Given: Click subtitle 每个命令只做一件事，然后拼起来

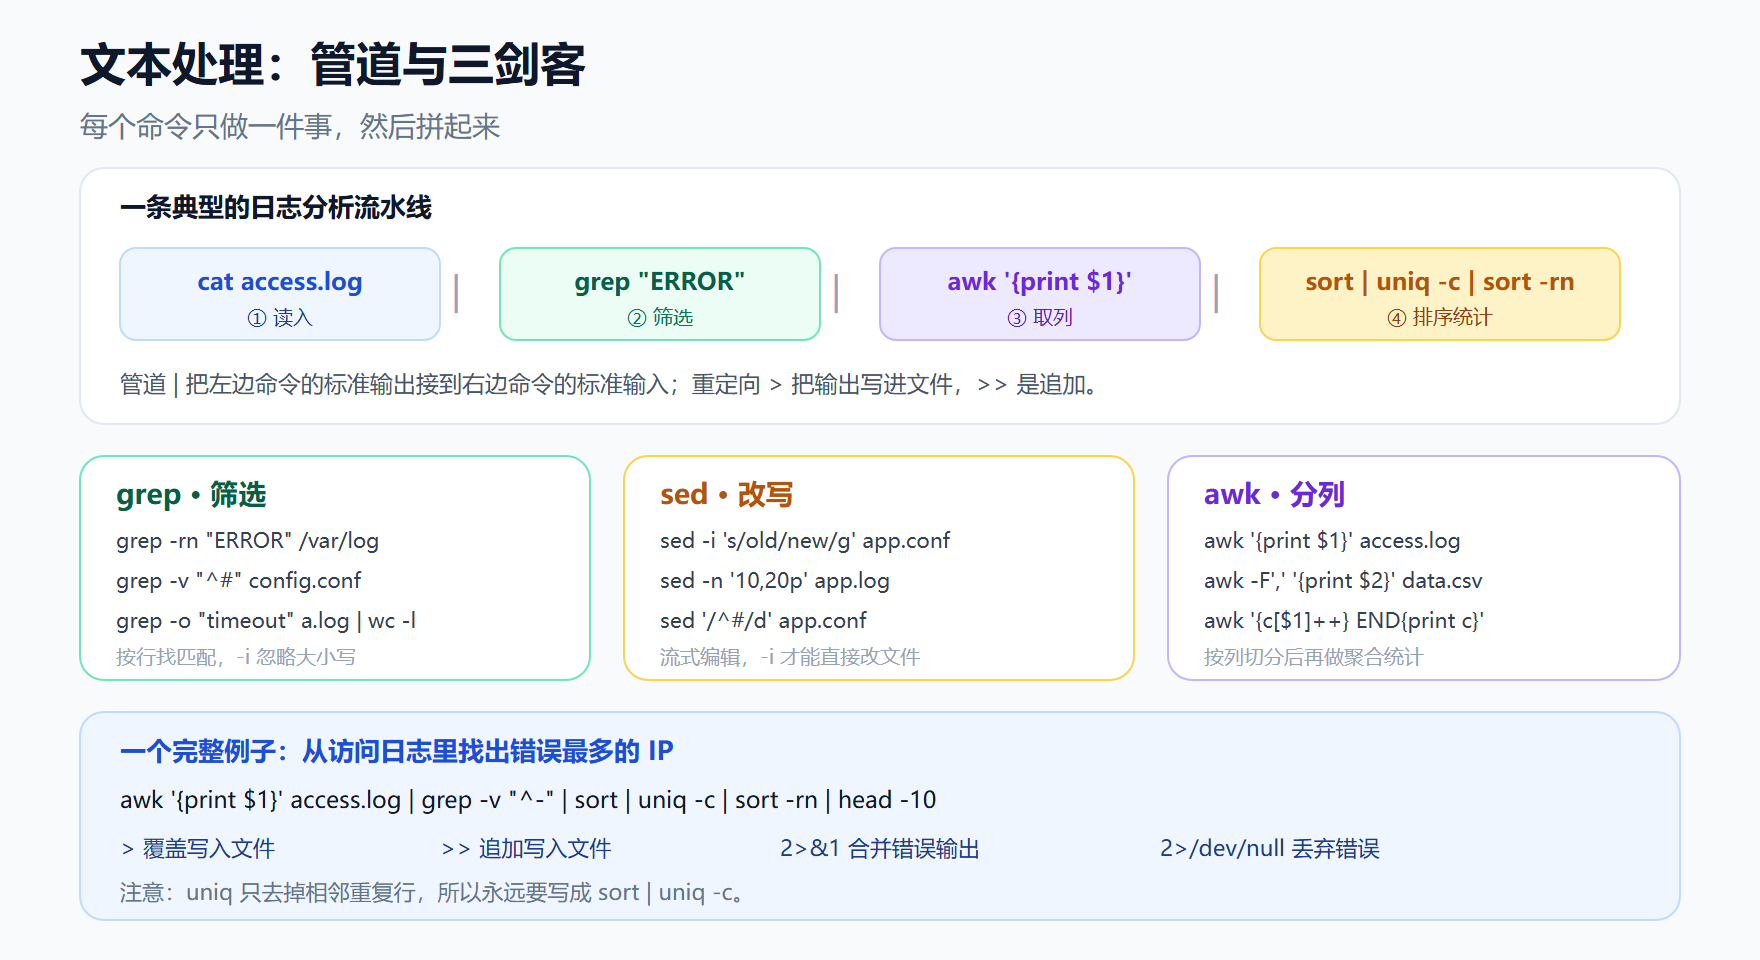Looking at the screenshot, I should (290, 127).
